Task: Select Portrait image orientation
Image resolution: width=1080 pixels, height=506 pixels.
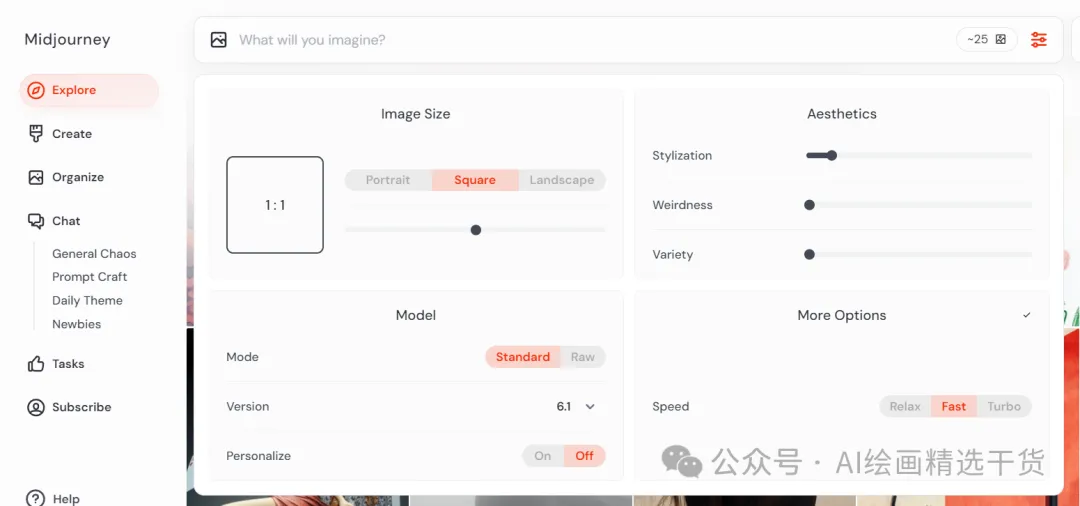Action: (x=388, y=180)
